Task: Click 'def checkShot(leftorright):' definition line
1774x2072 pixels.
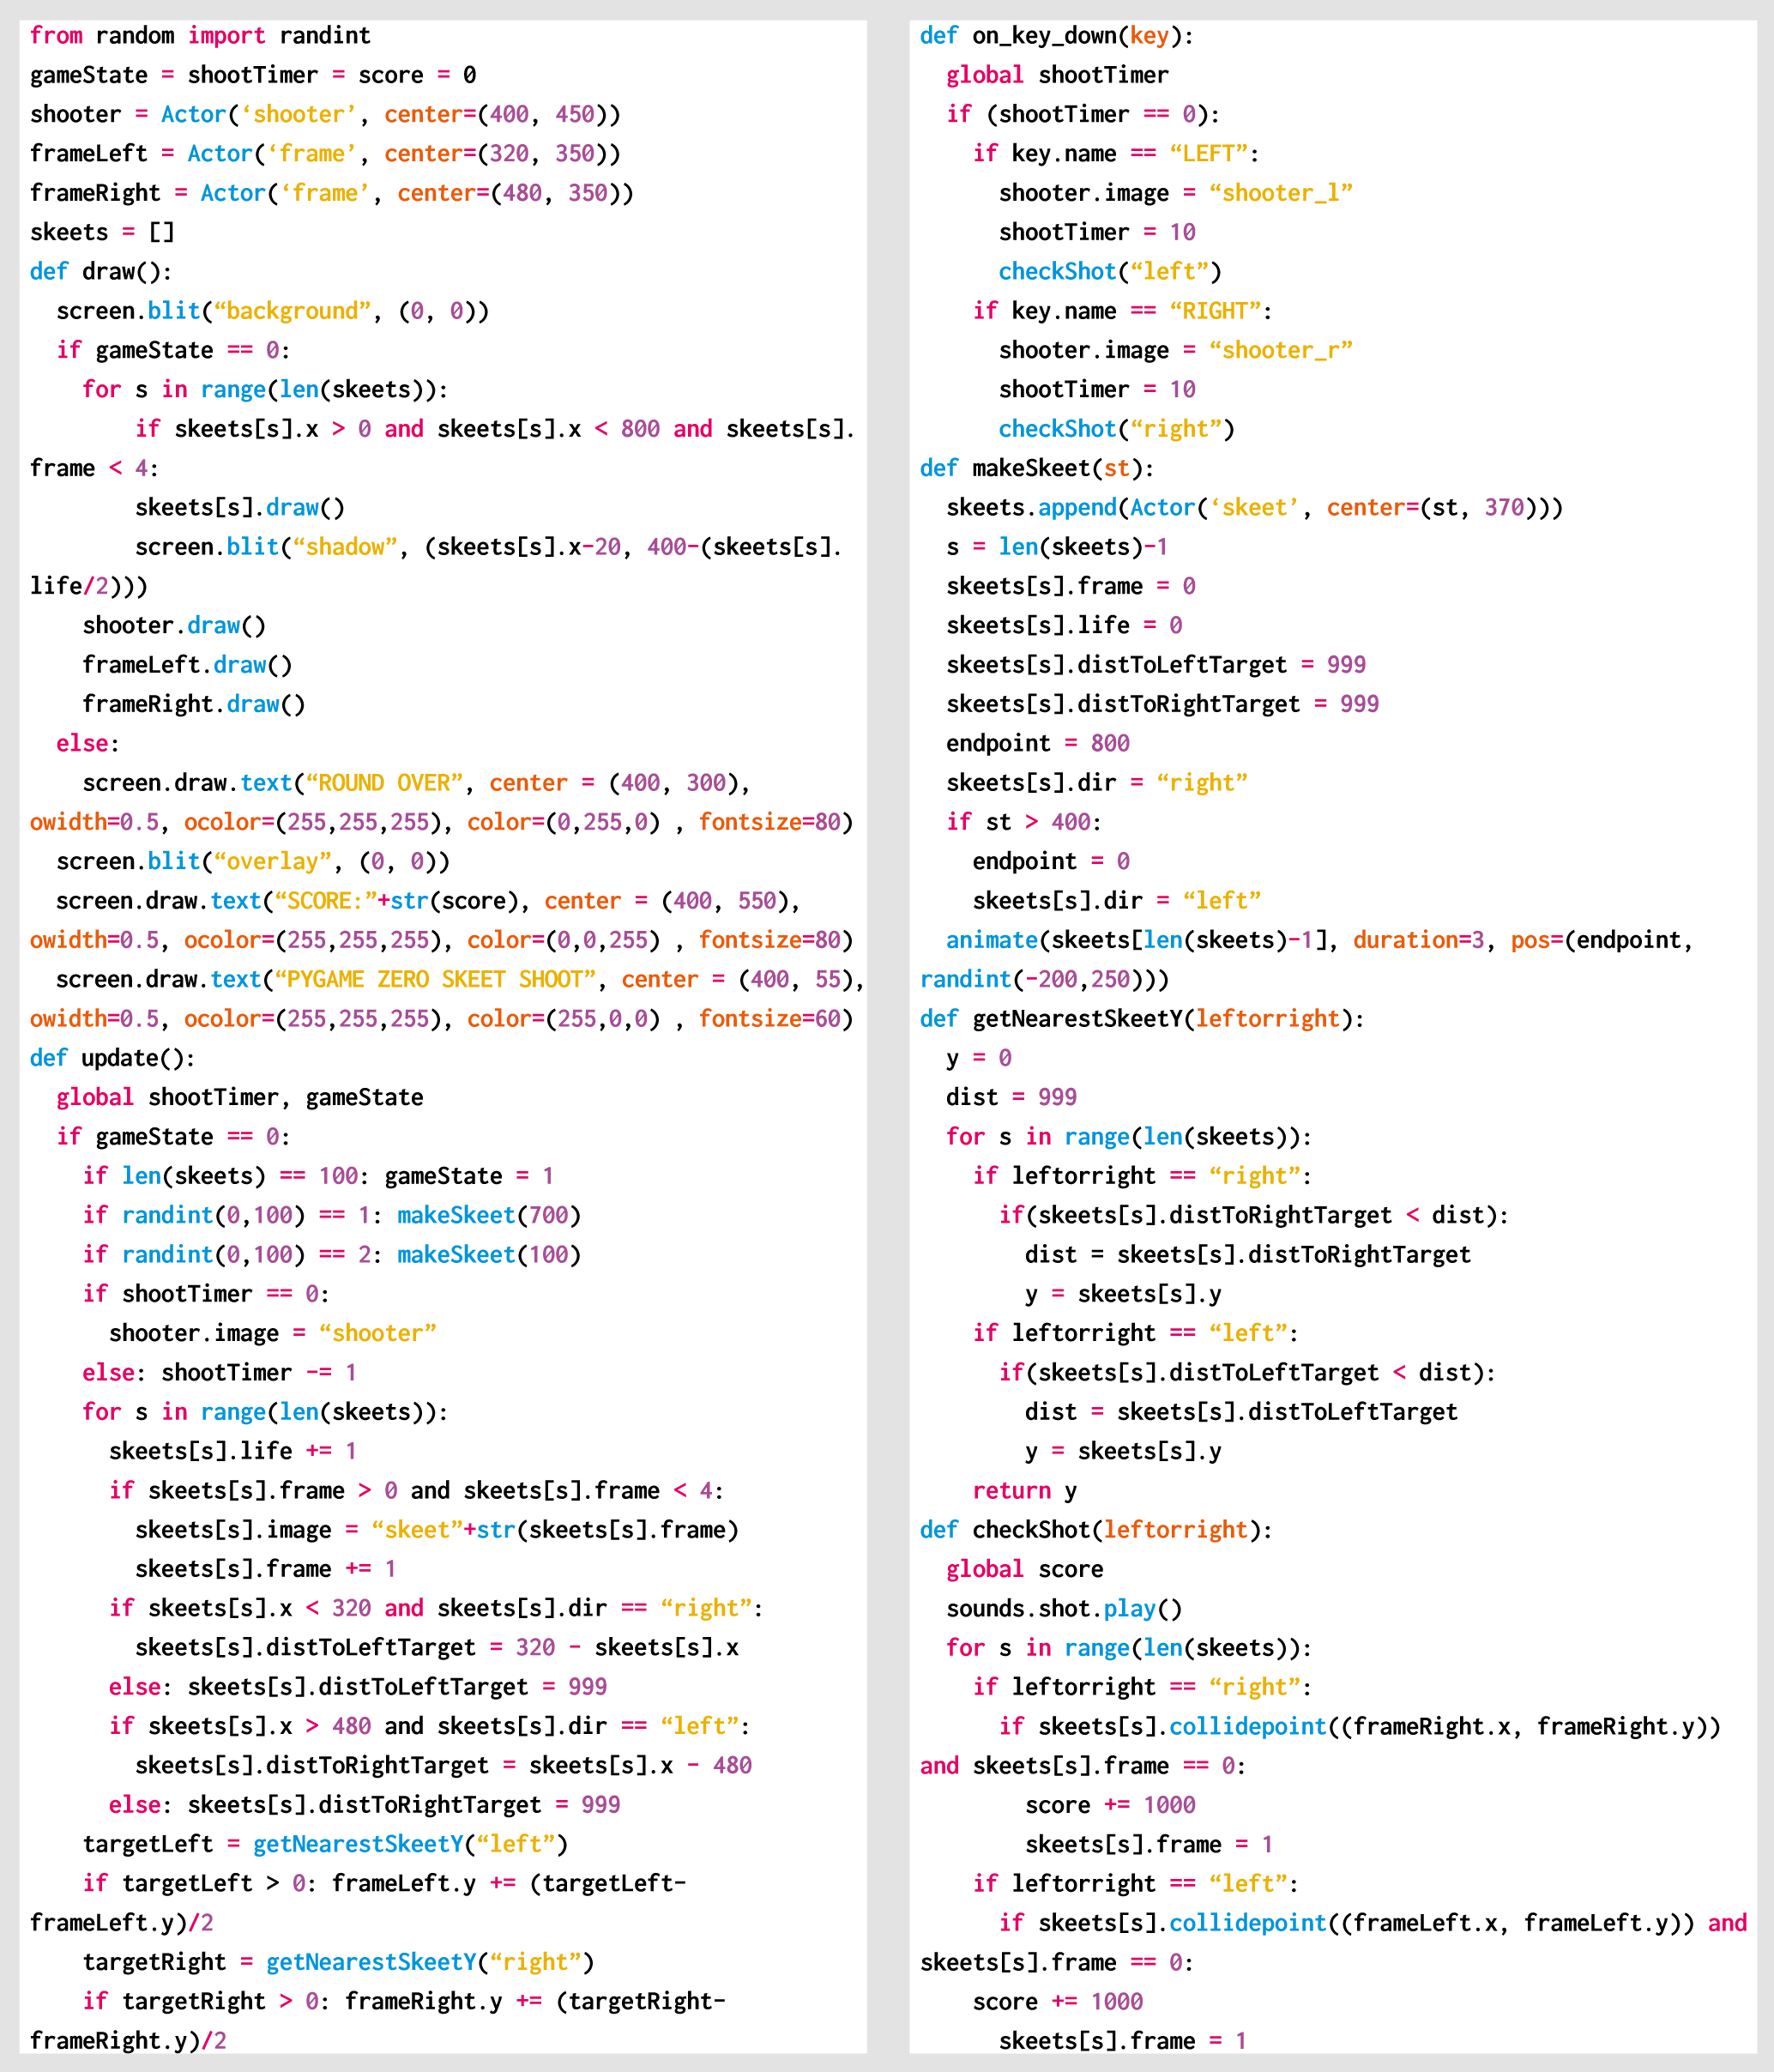Action: point(1095,1530)
